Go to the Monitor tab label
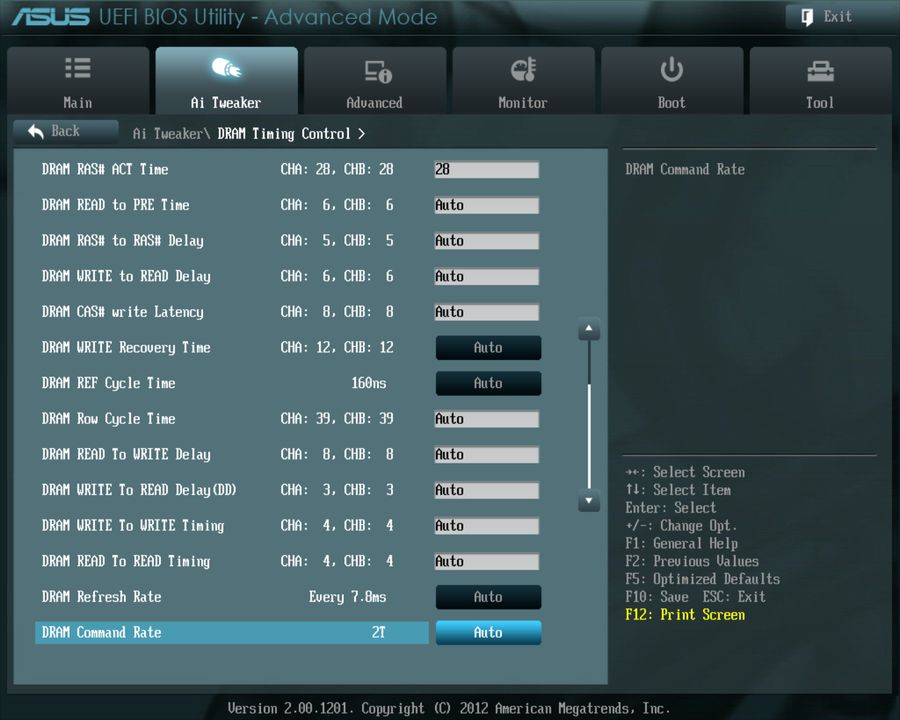This screenshot has height=720, width=900. click(x=523, y=103)
